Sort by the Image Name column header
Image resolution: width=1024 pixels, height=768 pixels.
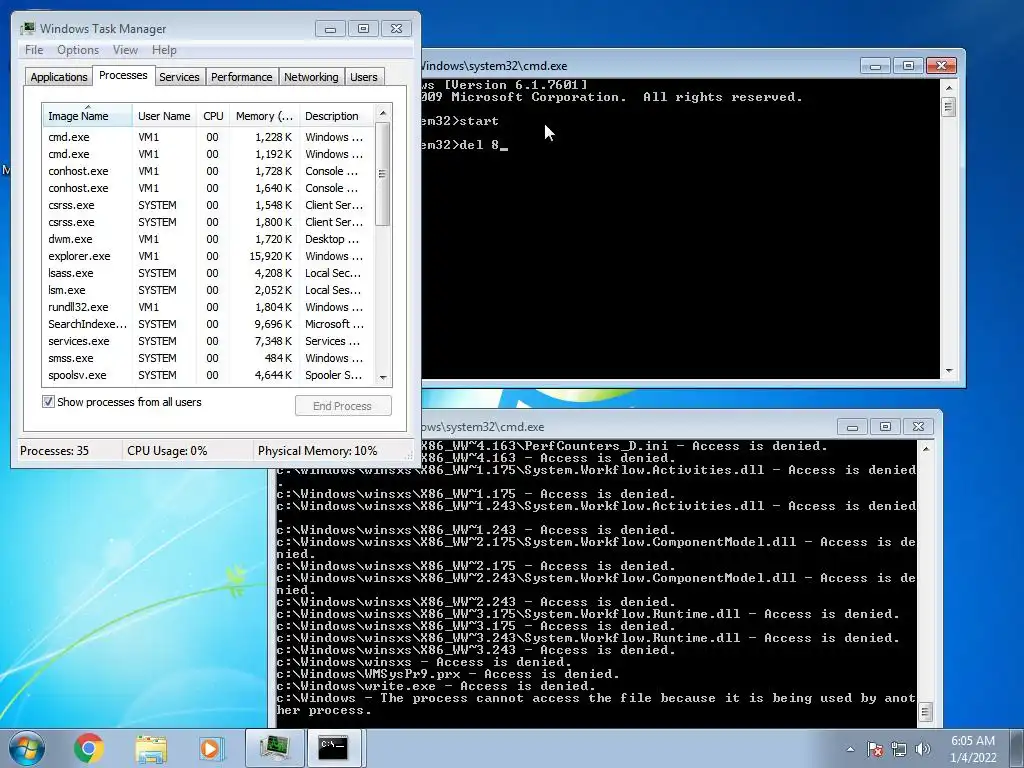point(87,116)
